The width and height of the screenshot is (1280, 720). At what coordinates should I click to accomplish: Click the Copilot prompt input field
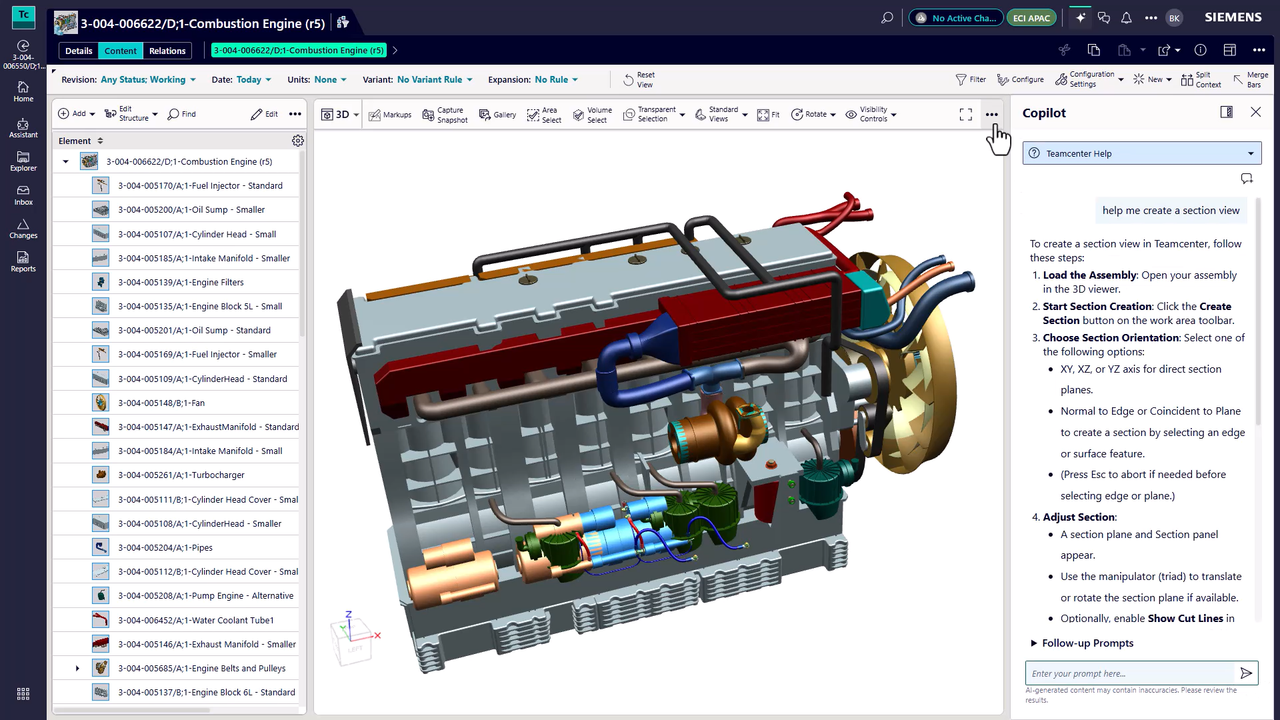coord(1131,673)
